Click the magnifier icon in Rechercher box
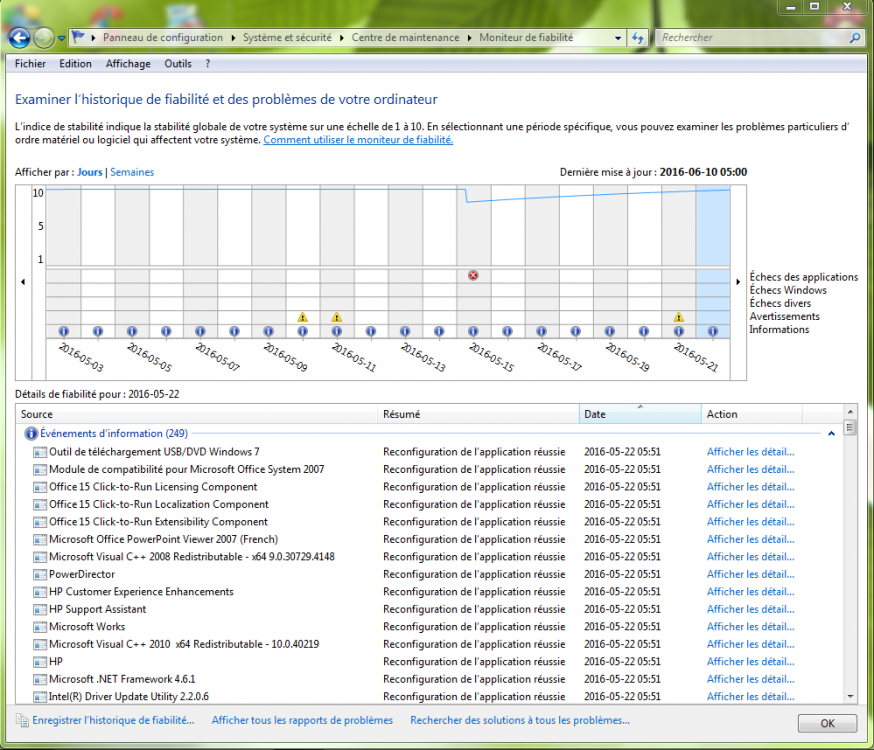 (x=855, y=38)
